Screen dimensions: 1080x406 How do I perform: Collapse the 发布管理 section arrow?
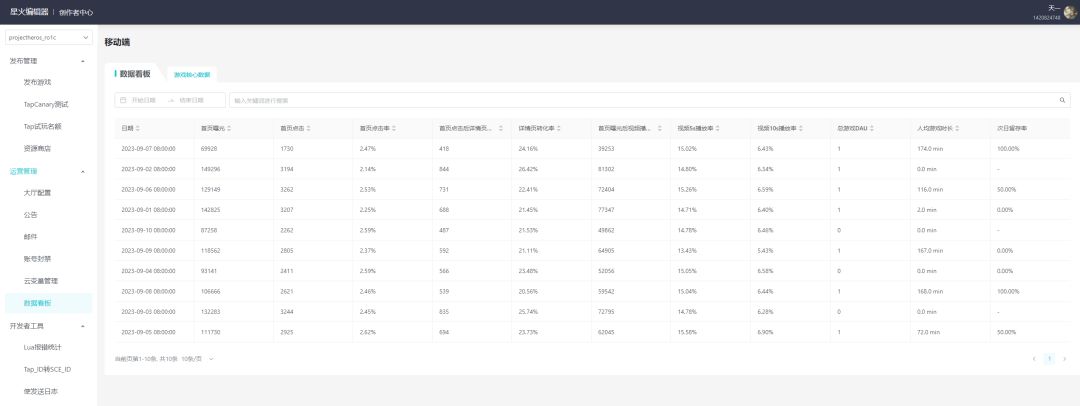tap(83, 61)
